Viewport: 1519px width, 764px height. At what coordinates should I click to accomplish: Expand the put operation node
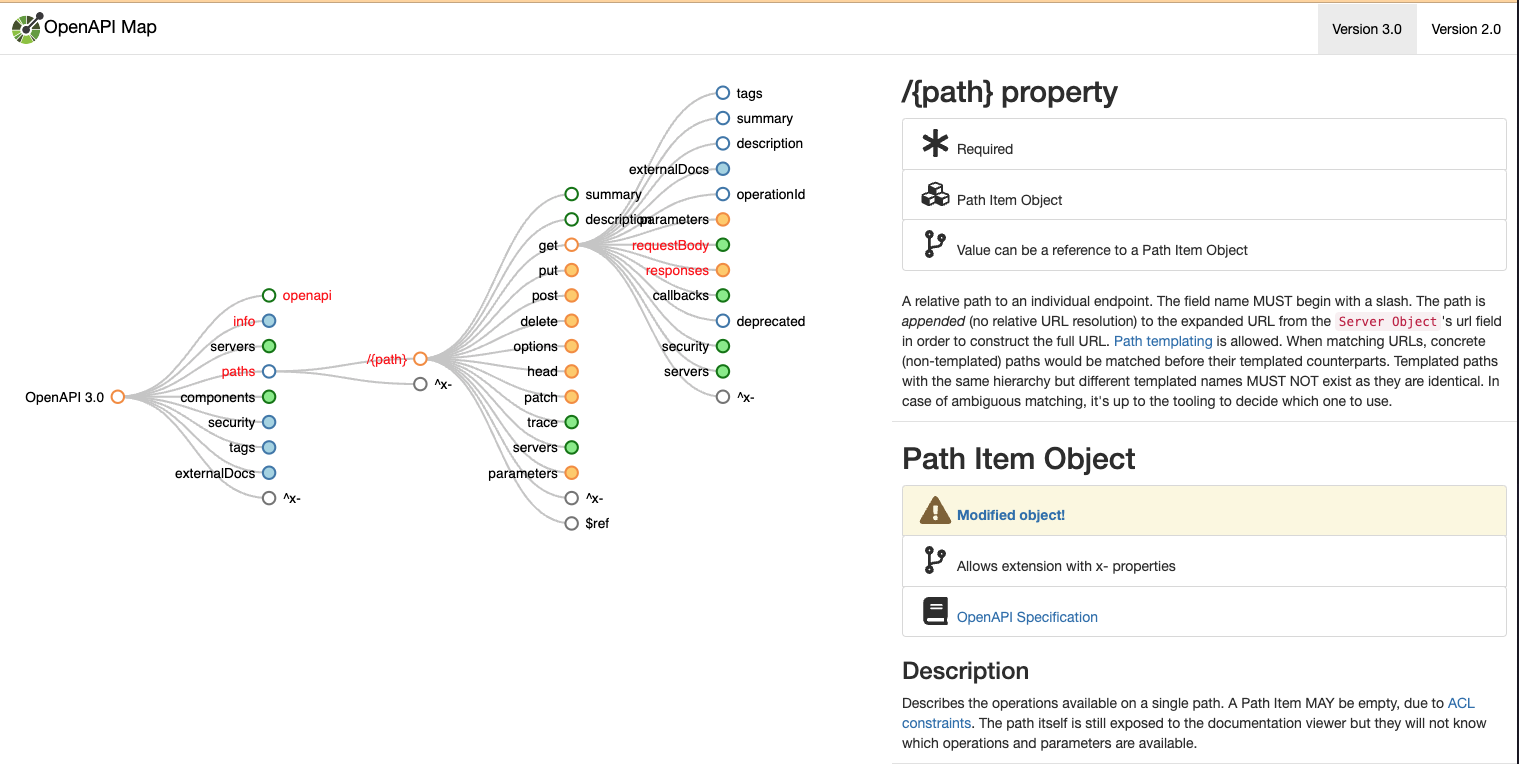coord(572,270)
